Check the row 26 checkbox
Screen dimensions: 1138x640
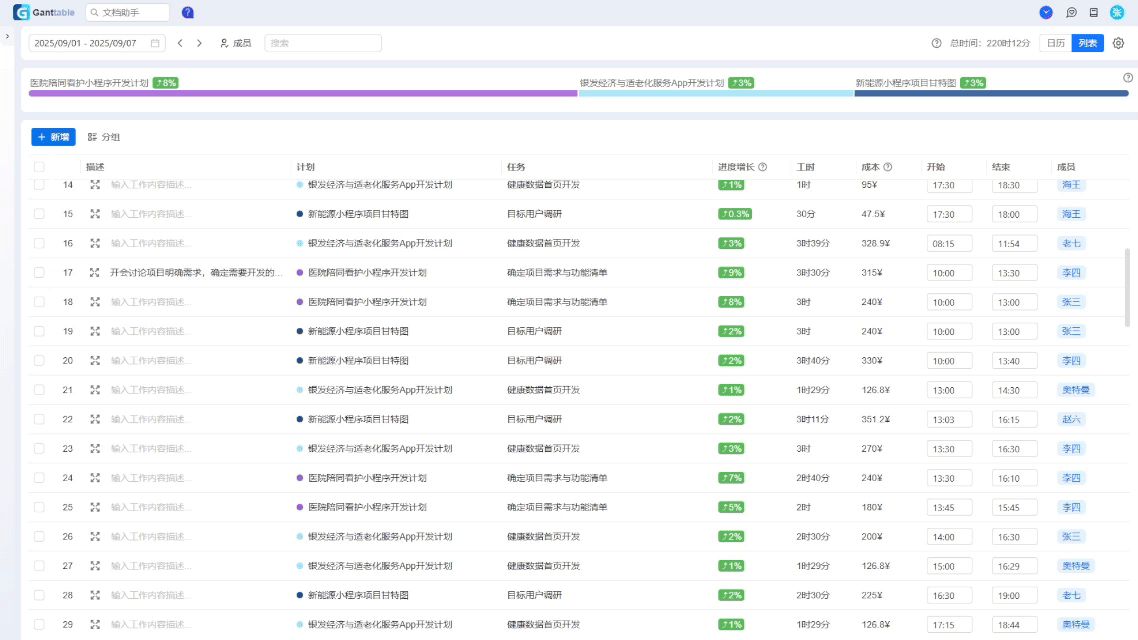tap(39, 536)
